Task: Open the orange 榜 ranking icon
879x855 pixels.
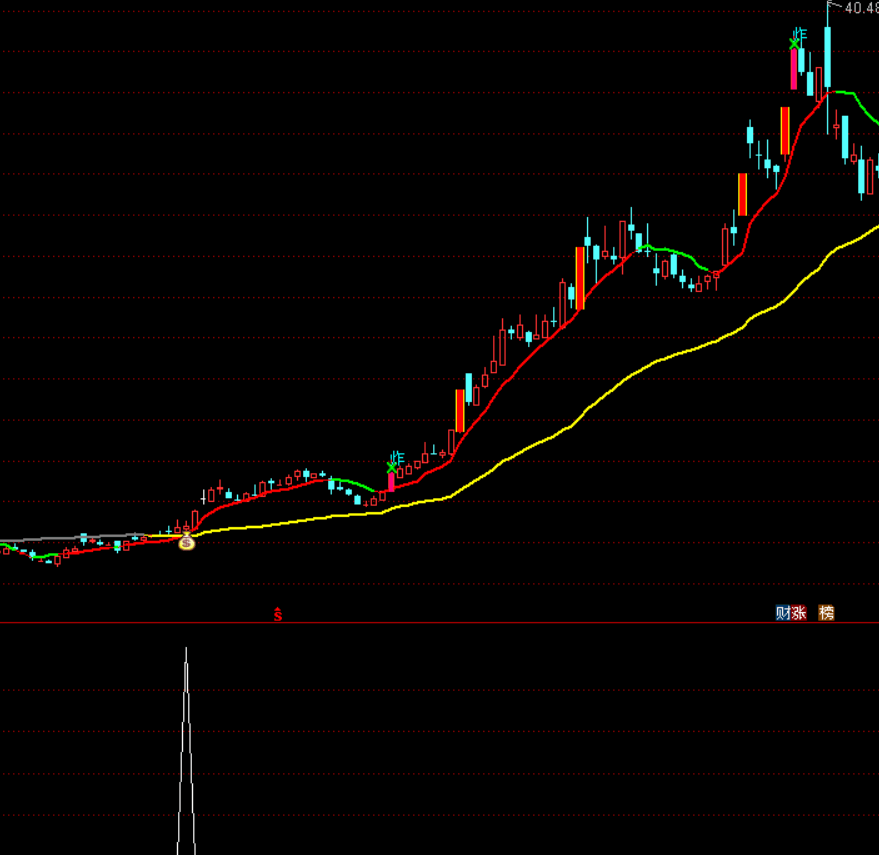Action: coord(826,613)
